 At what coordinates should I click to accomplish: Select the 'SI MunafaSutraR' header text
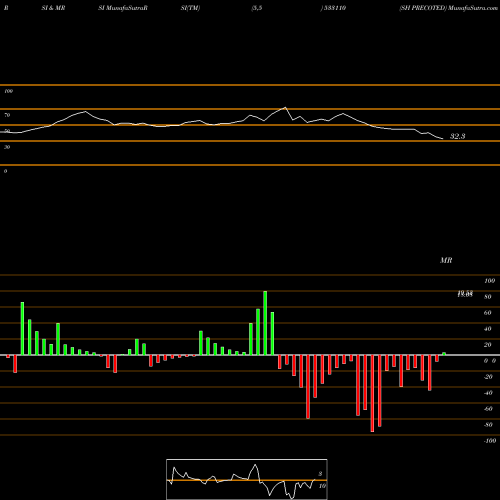pyautogui.click(x=123, y=8)
